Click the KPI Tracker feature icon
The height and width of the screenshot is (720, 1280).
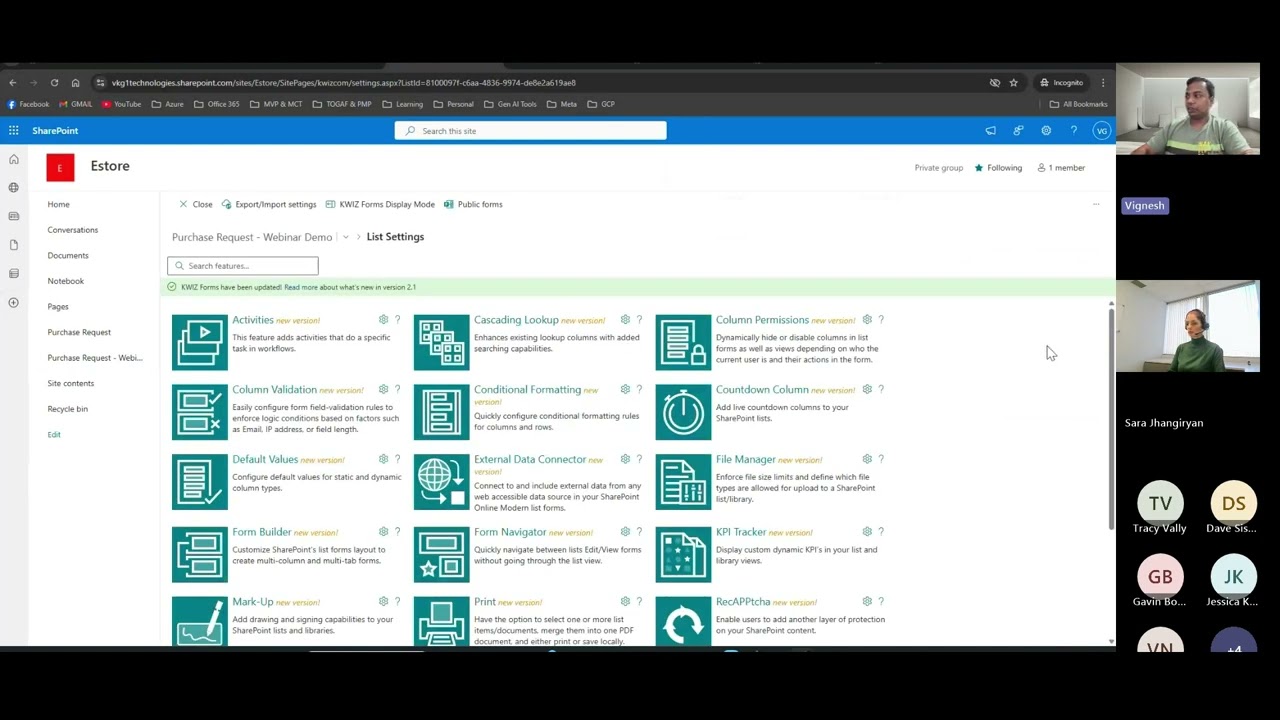click(x=683, y=554)
